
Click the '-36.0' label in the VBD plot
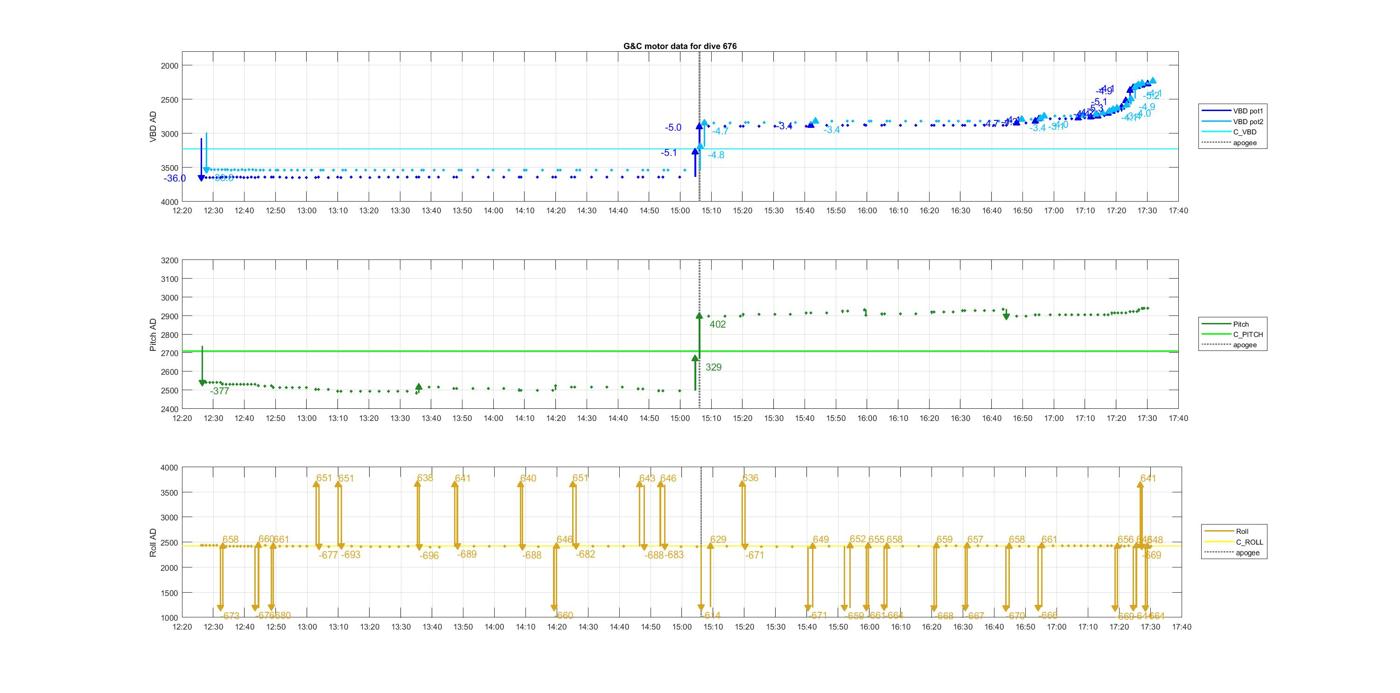coord(175,179)
